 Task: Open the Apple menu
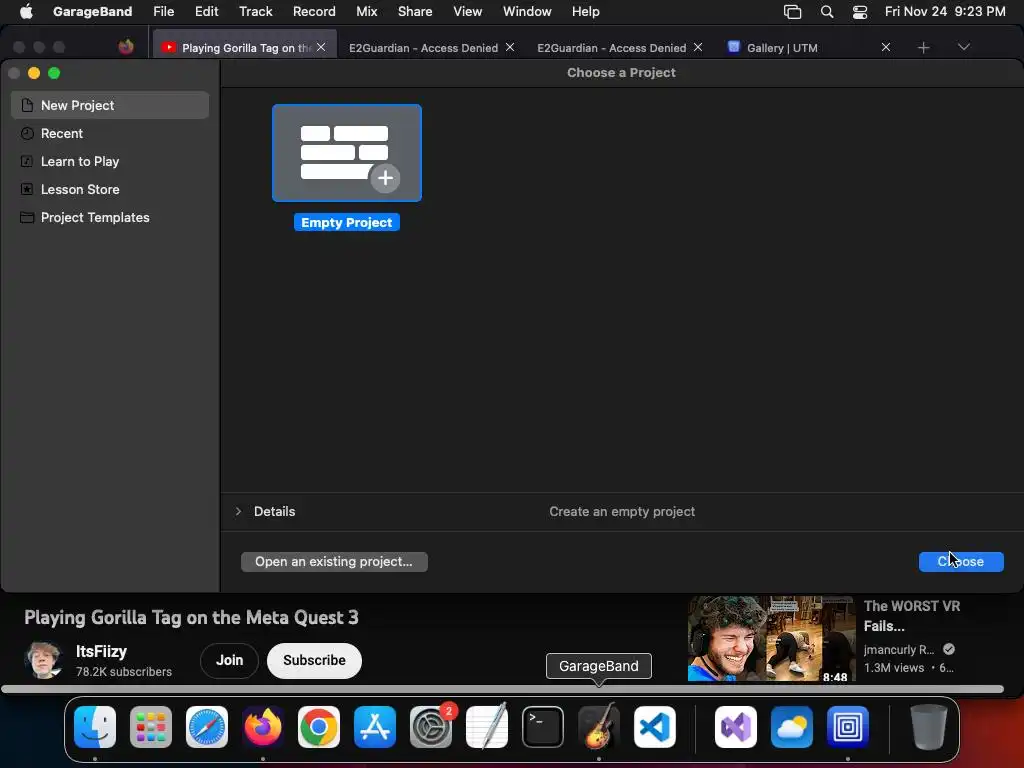26,11
